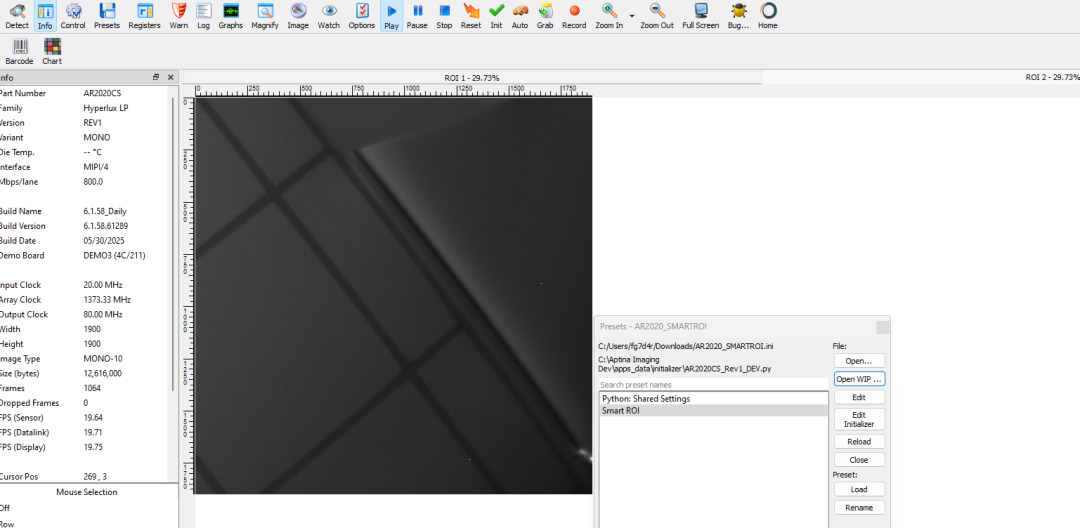Click the Reset toolbar icon

tap(471, 16)
